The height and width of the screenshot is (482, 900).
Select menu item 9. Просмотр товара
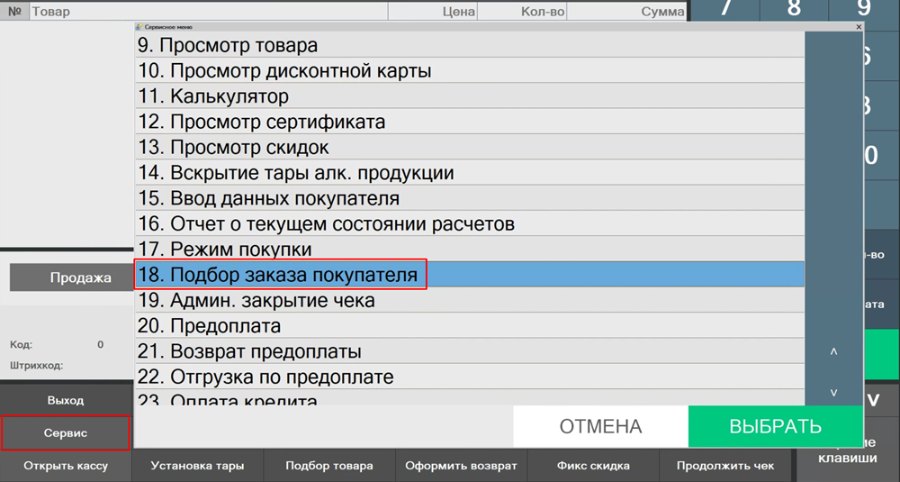pos(470,45)
